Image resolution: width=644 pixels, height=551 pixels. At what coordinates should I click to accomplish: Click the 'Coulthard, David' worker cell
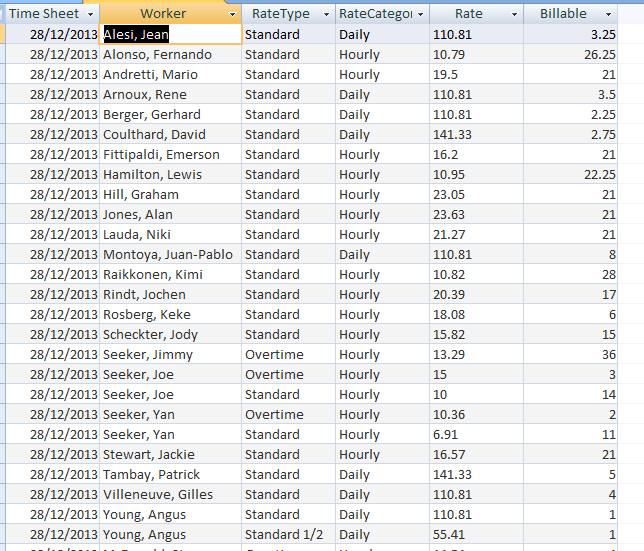[170, 134]
